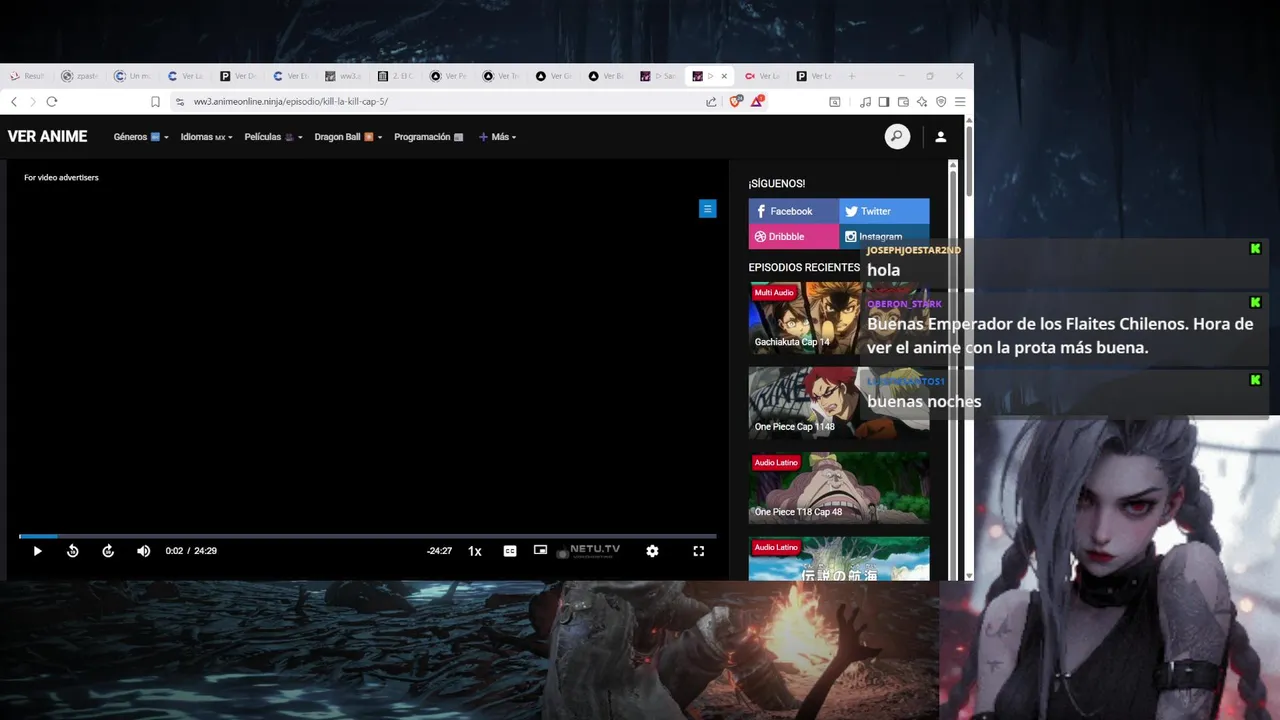The image size is (1280, 720).
Task: Open Brave Shields lion icon
Action: (x=736, y=101)
